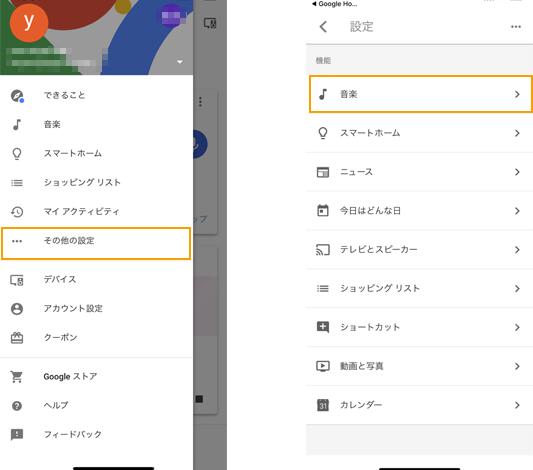
Task: Tap the coupon gift icon
Action: coord(17,338)
